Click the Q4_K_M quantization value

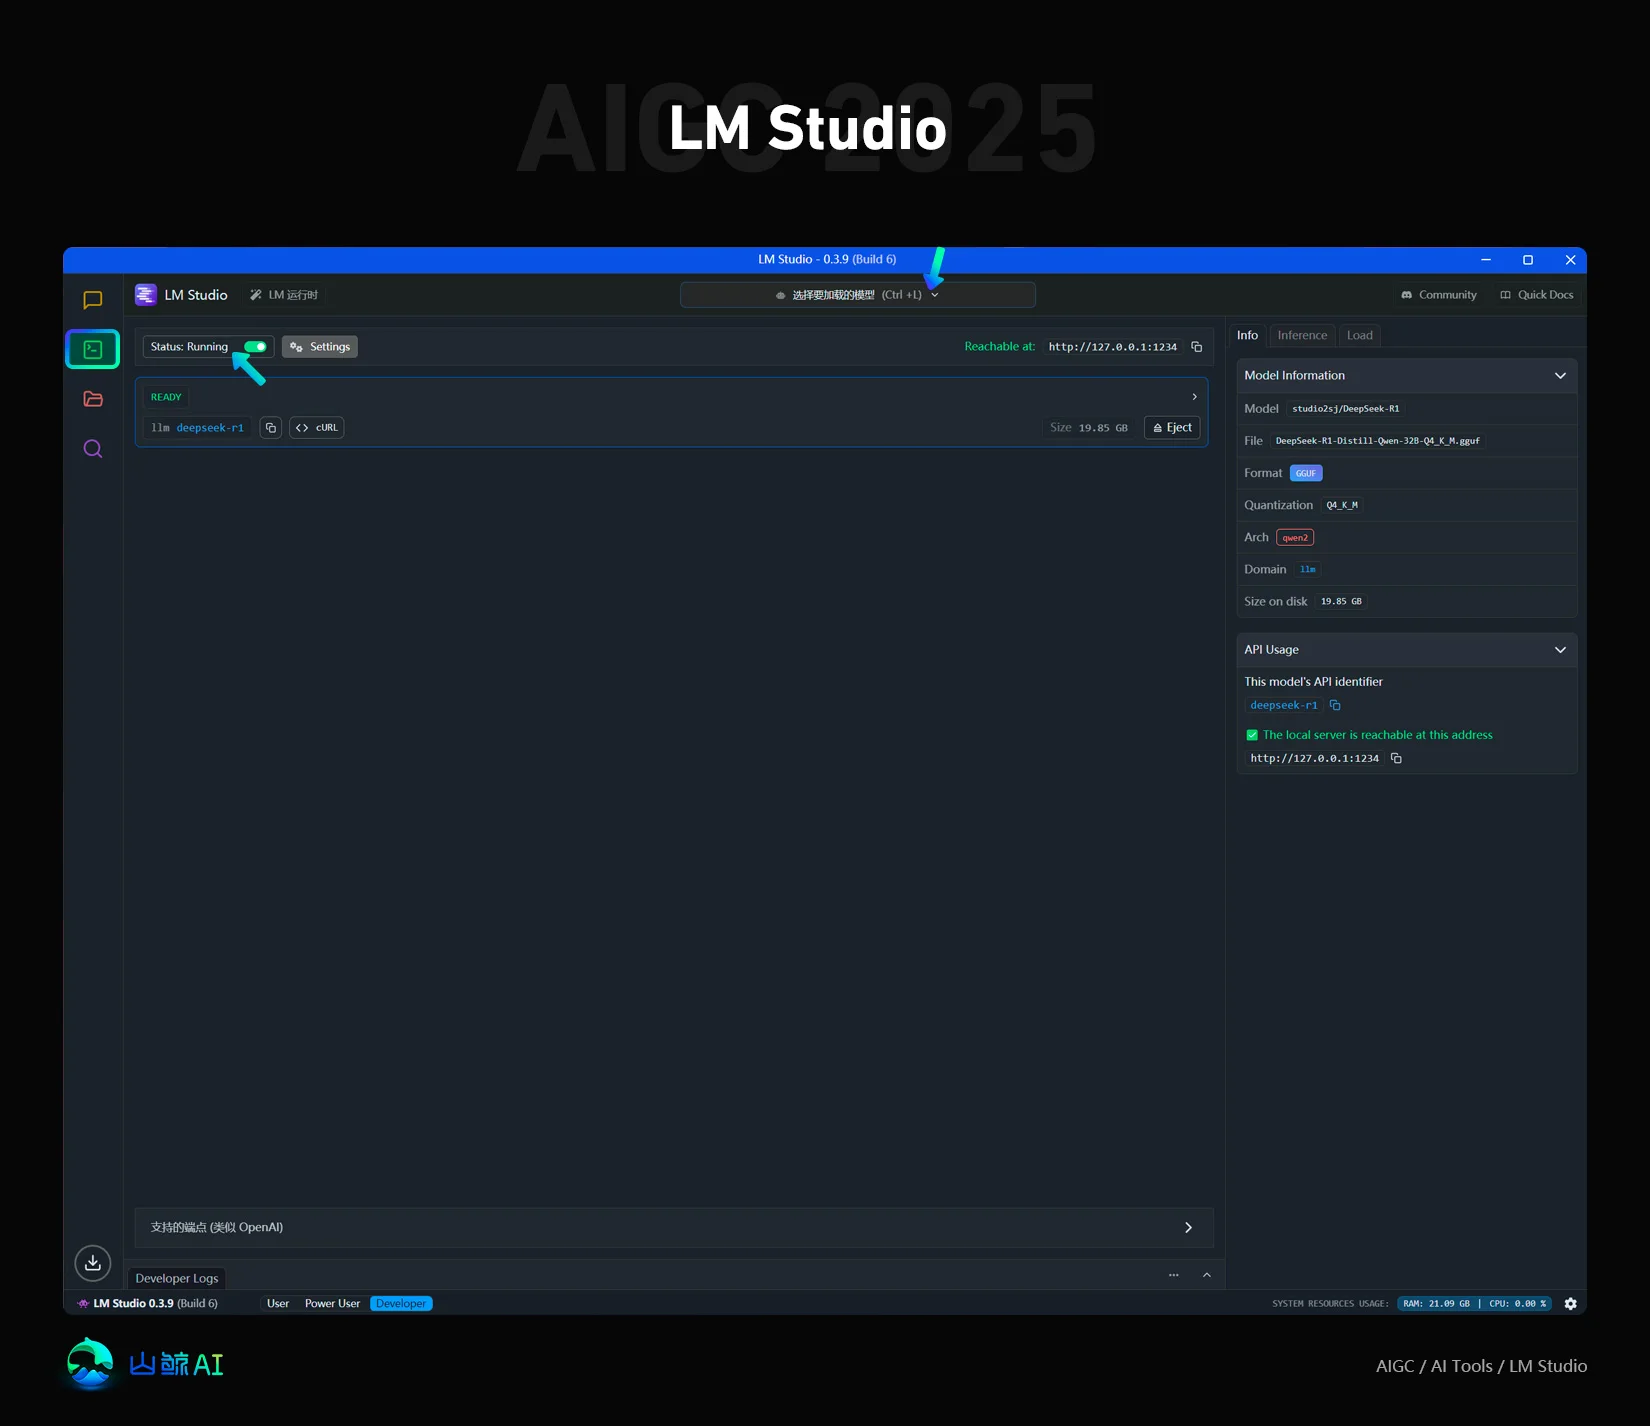coord(1342,505)
